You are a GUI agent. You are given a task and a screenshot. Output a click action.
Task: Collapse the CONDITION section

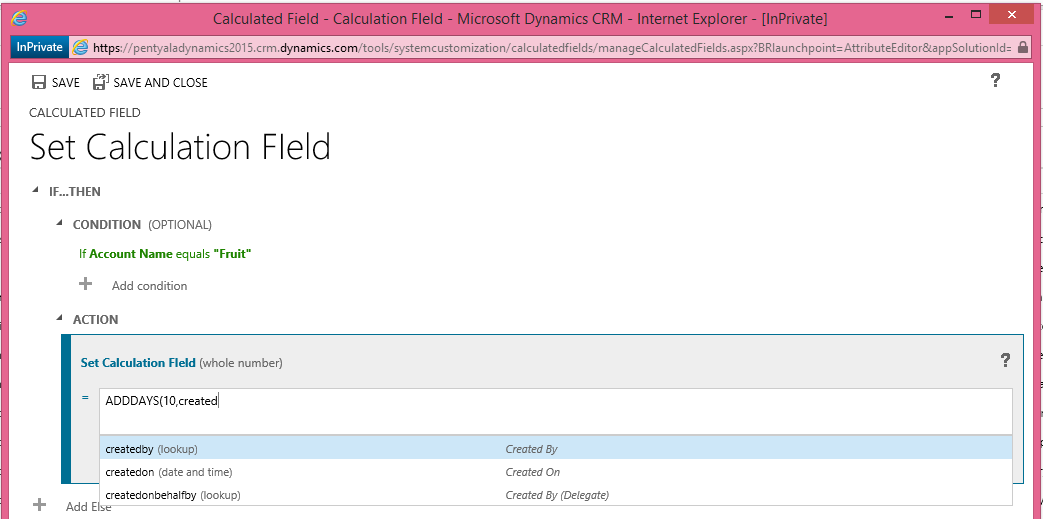[x=60, y=225]
